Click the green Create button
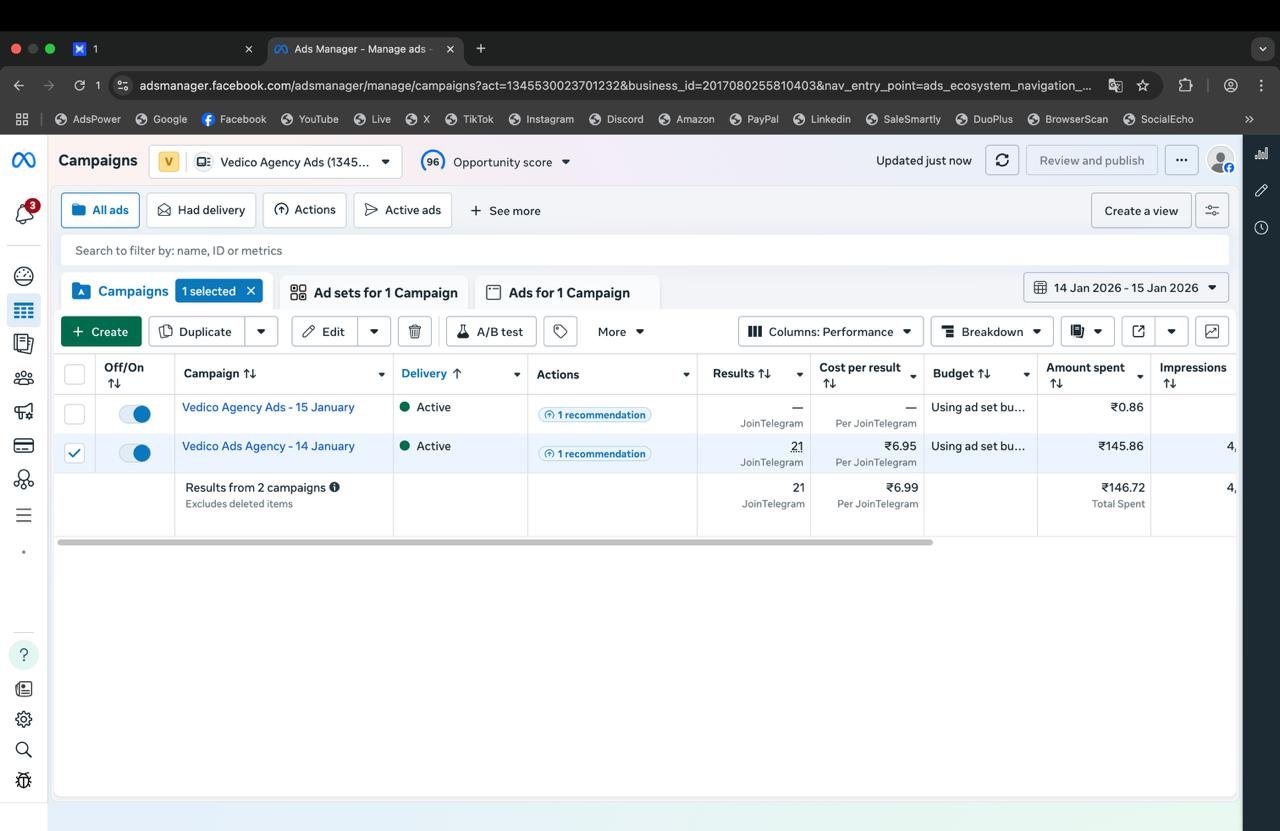Image resolution: width=1280 pixels, height=831 pixels. coord(101,332)
